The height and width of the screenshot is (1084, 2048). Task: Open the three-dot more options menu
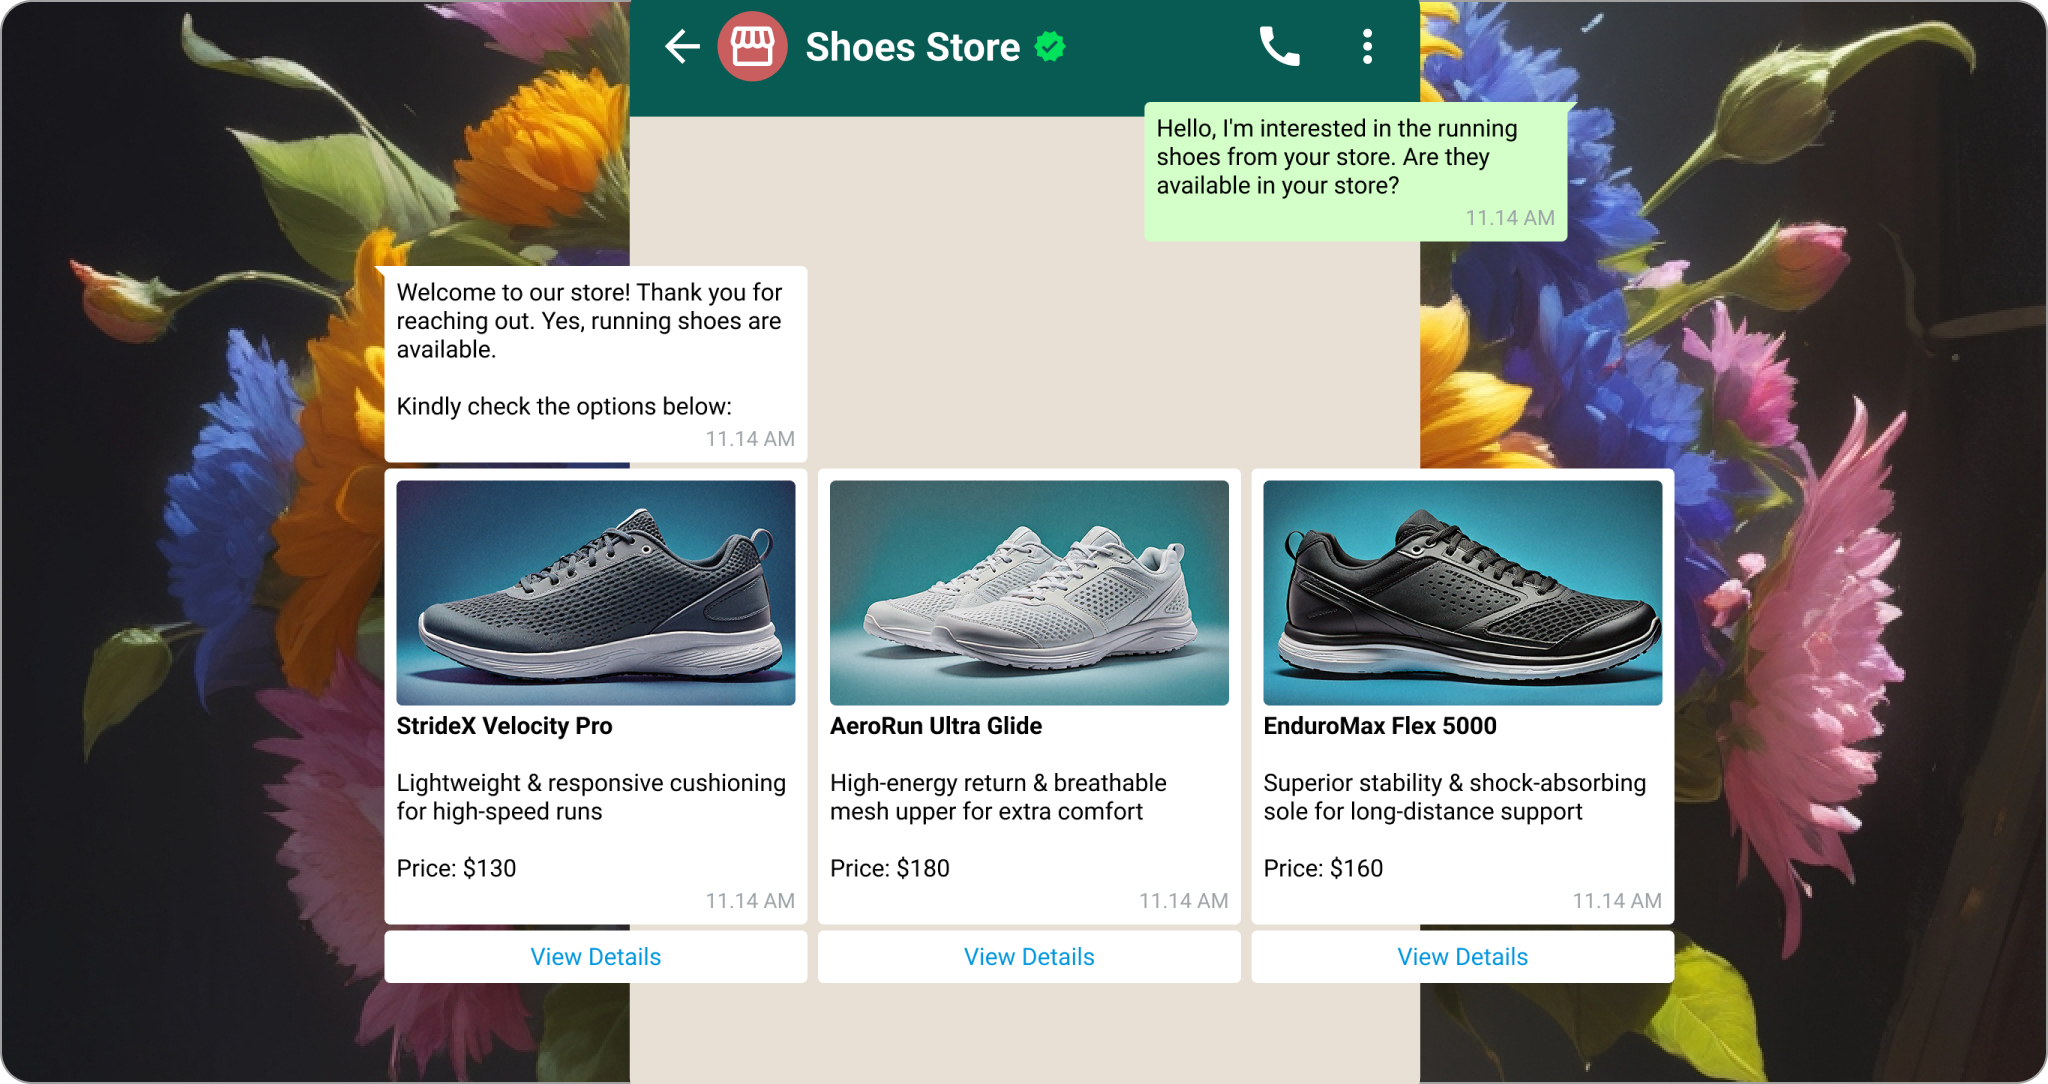coord(1367,47)
